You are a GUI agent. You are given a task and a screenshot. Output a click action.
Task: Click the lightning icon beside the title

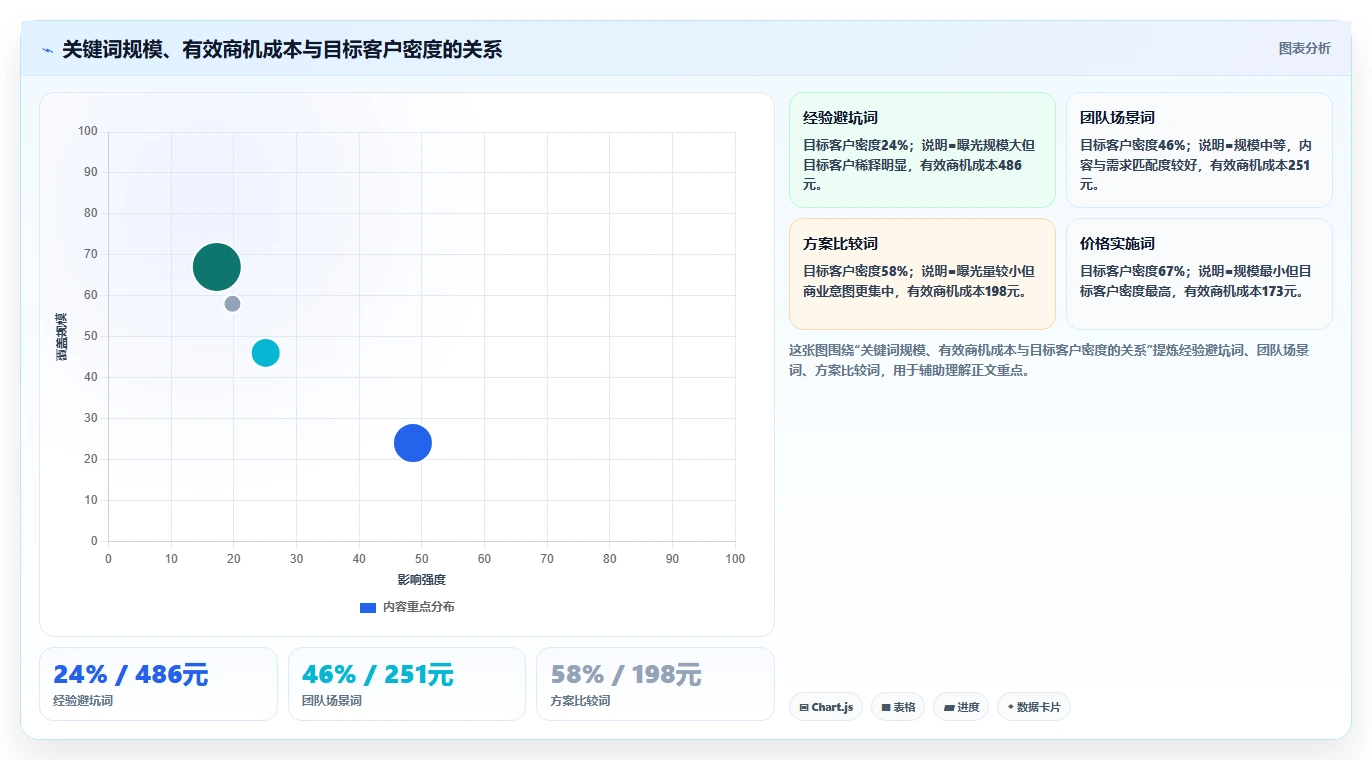tap(48, 50)
